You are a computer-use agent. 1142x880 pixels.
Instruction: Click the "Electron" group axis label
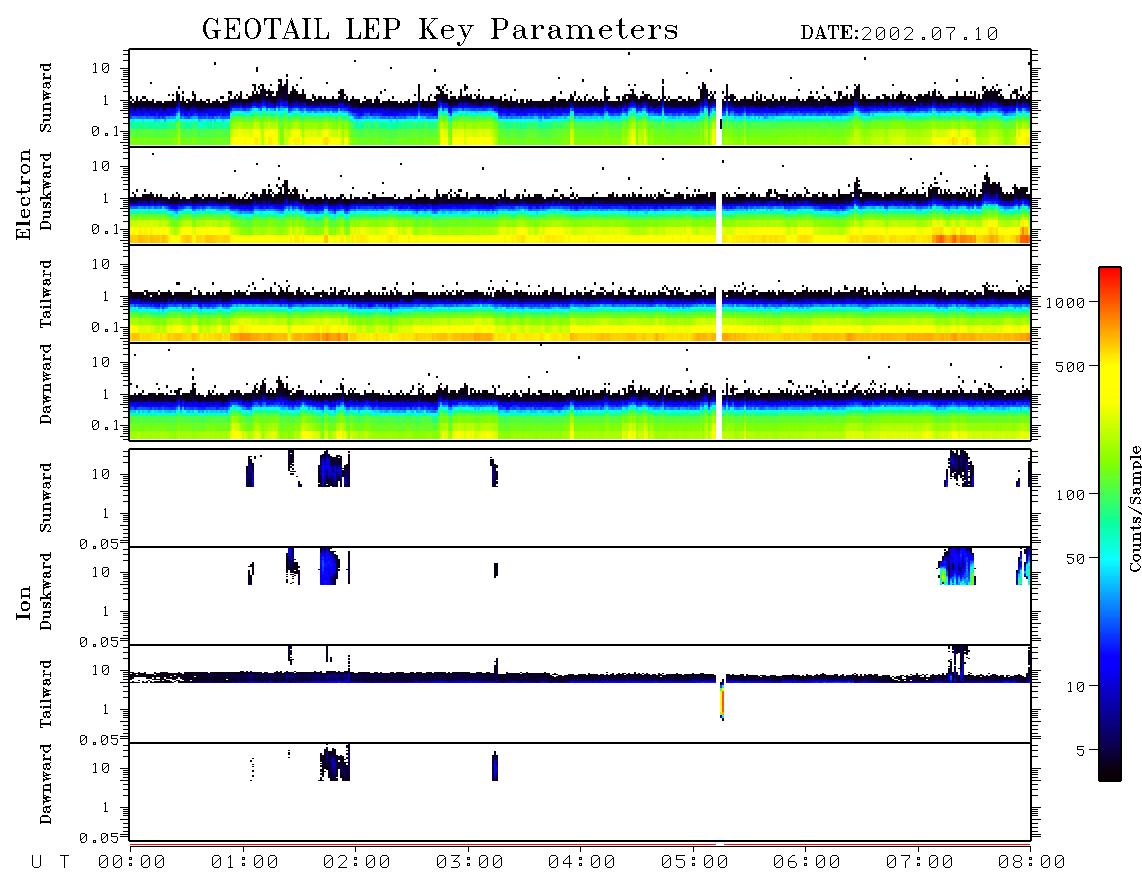pyautogui.click(x=23, y=194)
